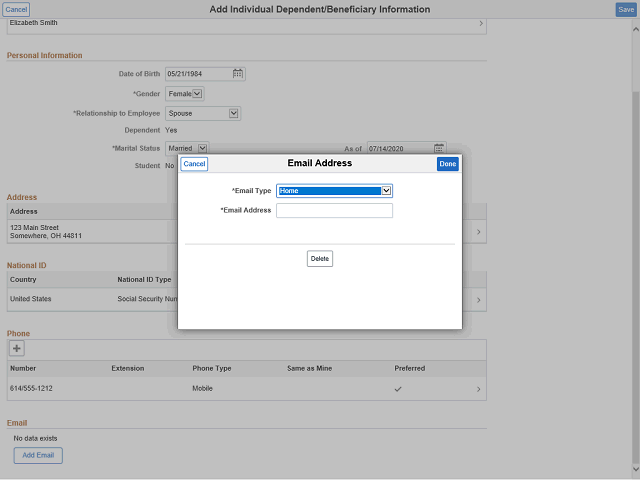640x480 pixels.
Task: Click the Phone Type column header
Action: (212, 369)
